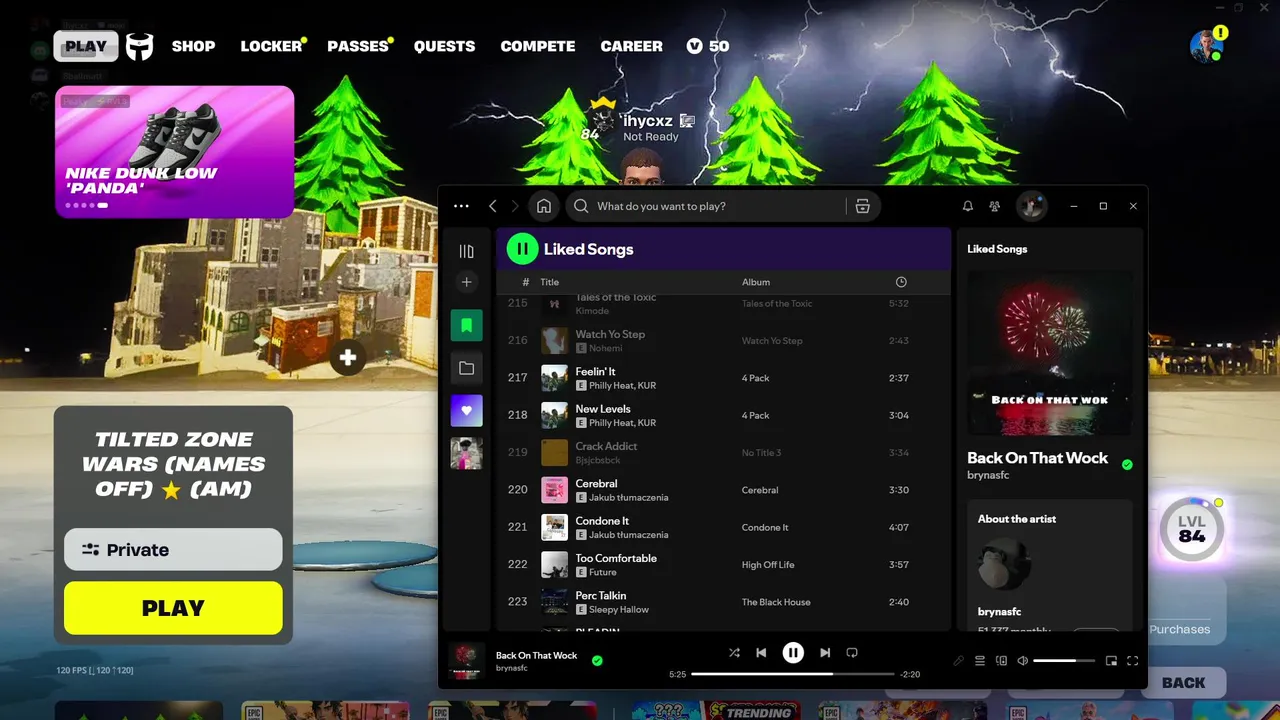Open Spotify miniplayer

(x=1111, y=661)
